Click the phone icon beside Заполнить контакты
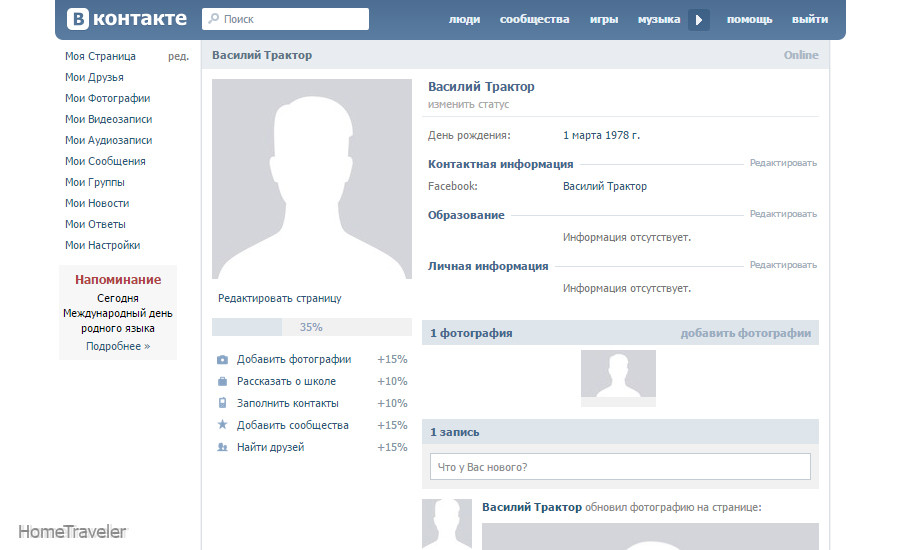 (x=222, y=404)
